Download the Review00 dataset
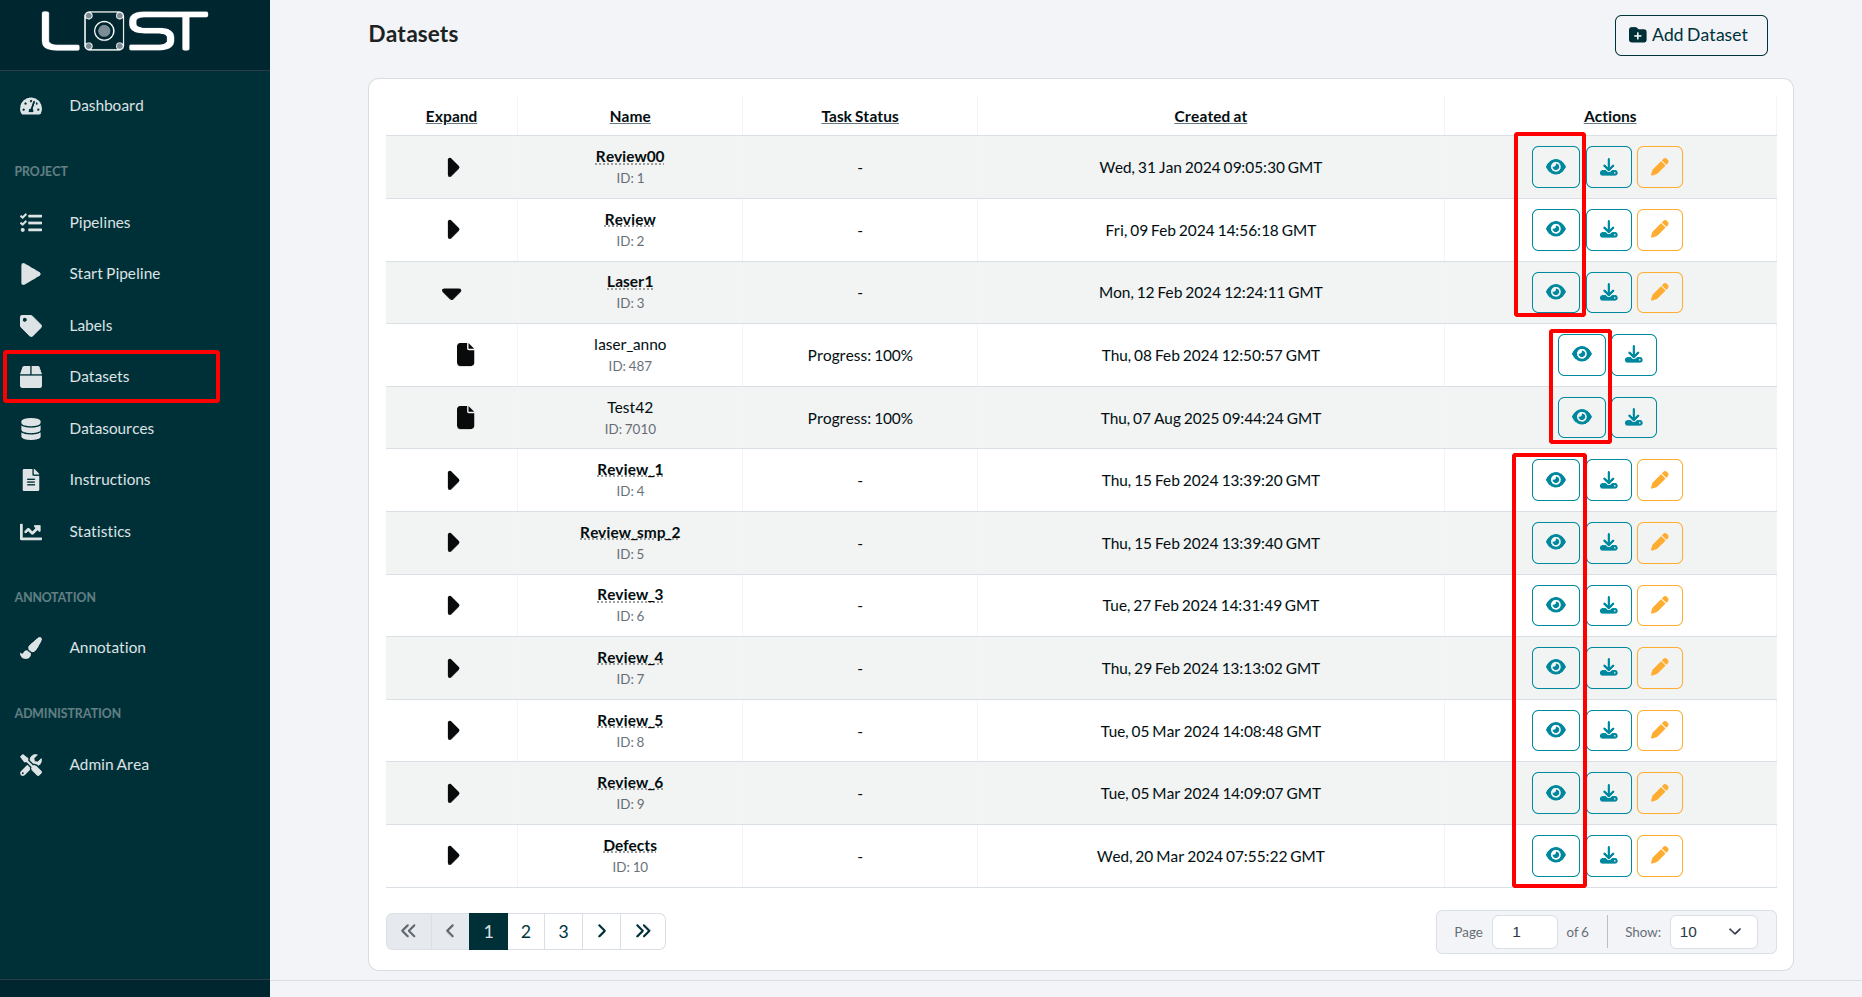This screenshot has height=997, width=1862. (1608, 167)
